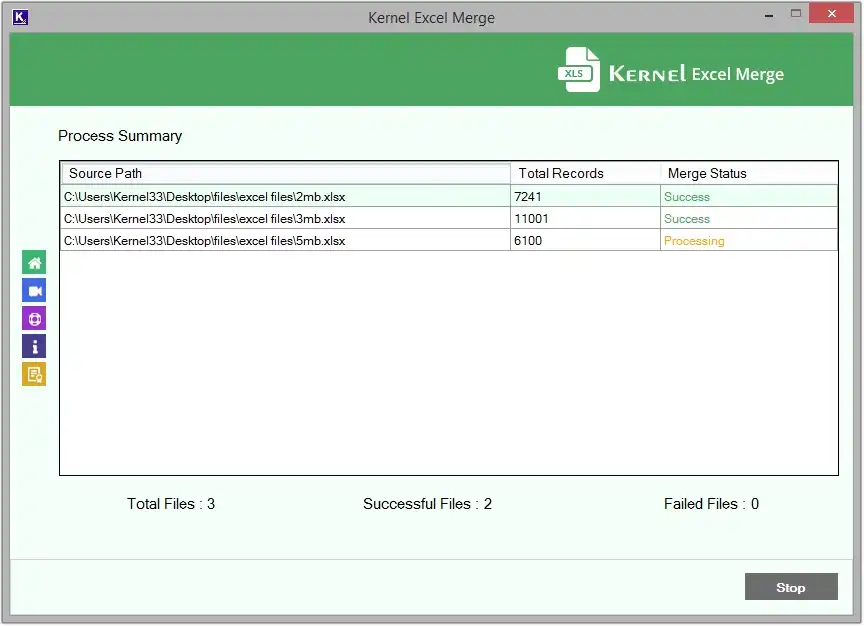Select the Source Path column header

[x=105, y=173]
